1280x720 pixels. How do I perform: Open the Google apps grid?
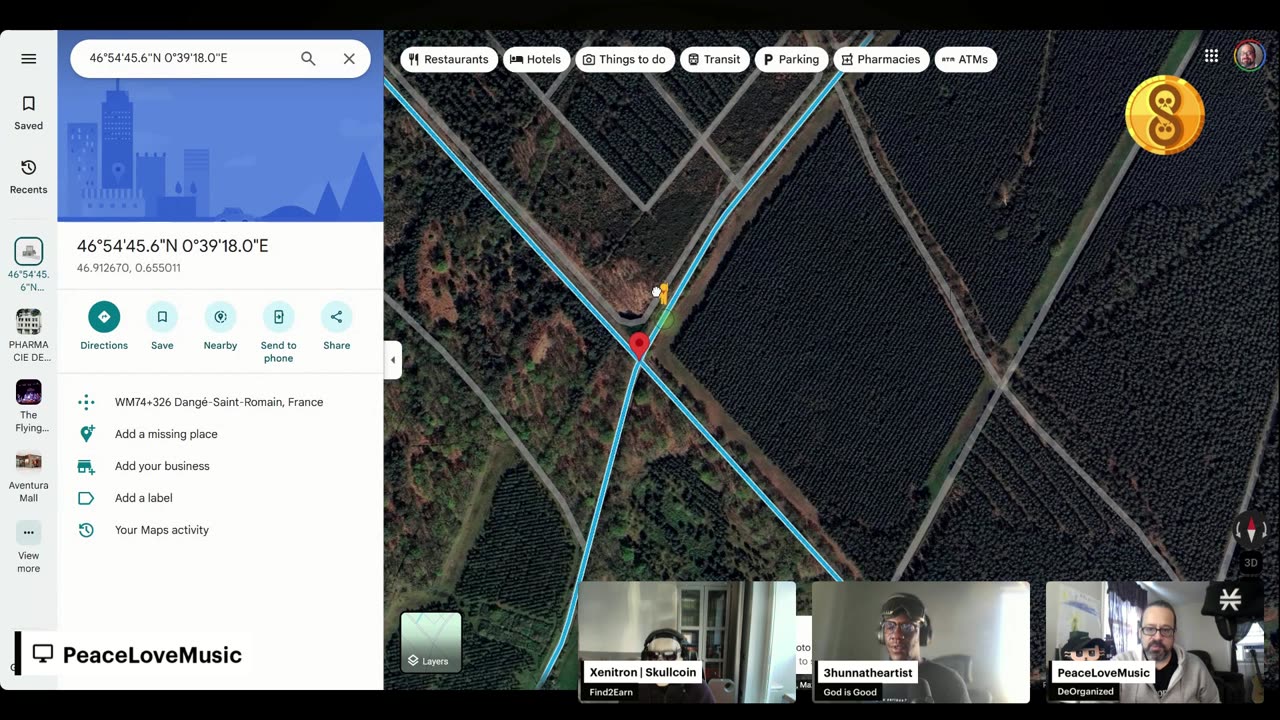pyautogui.click(x=1211, y=57)
